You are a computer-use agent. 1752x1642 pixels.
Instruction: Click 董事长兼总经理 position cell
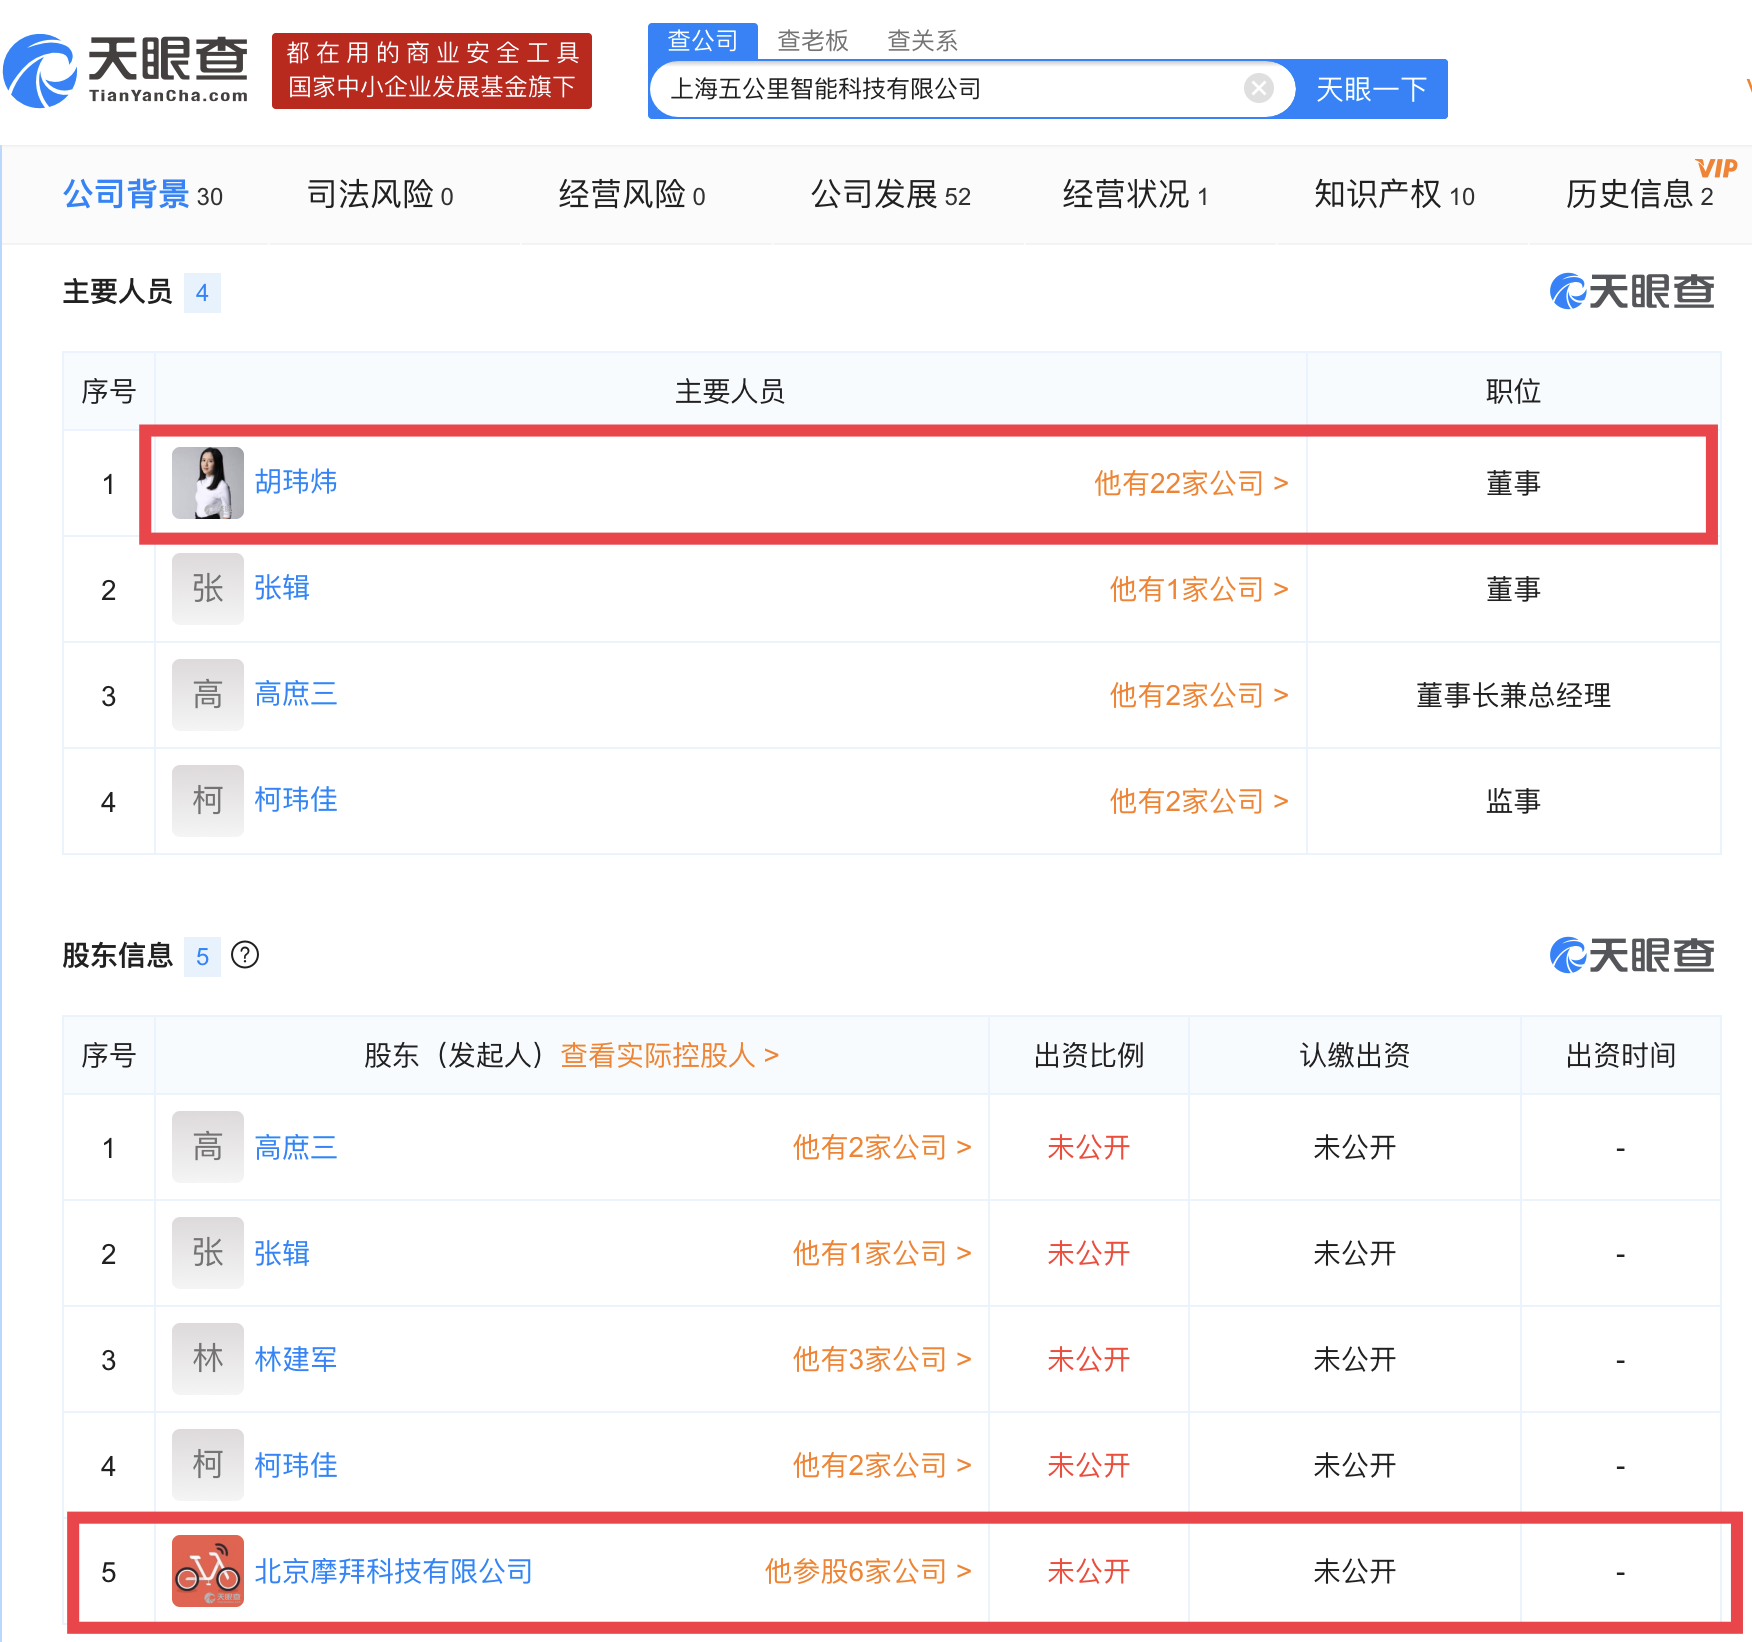click(1513, 696)
